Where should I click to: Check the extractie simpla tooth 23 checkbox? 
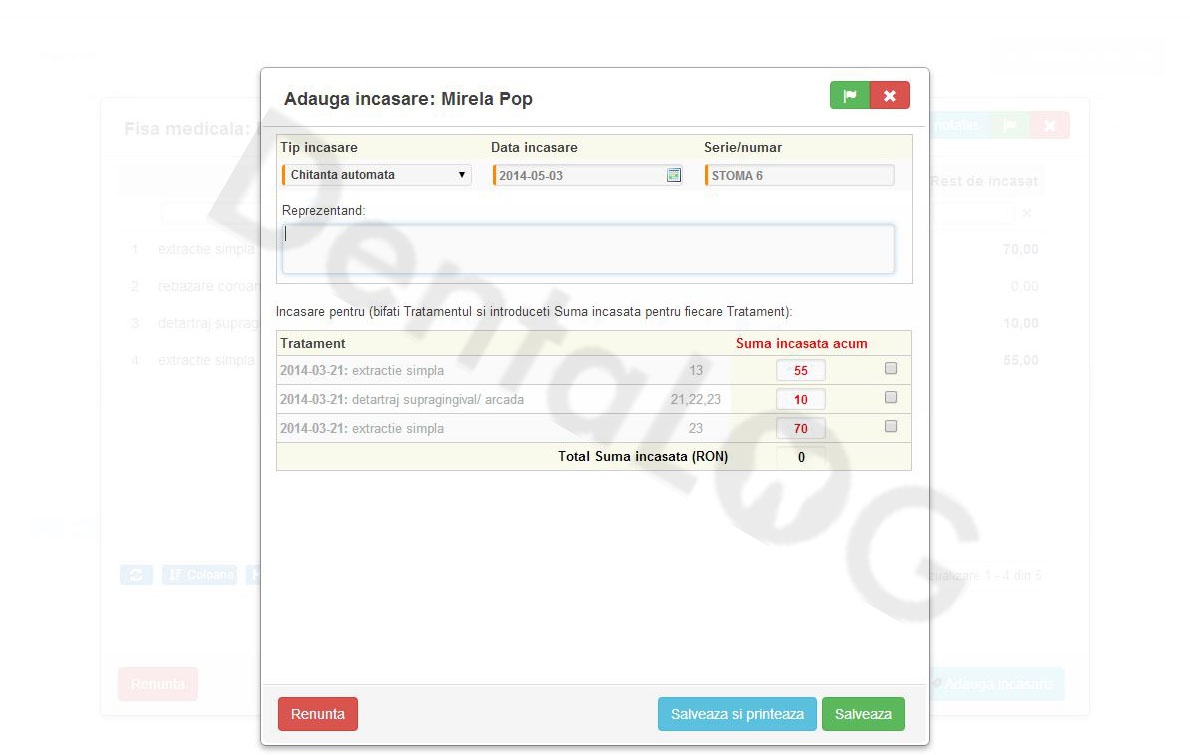891,426
